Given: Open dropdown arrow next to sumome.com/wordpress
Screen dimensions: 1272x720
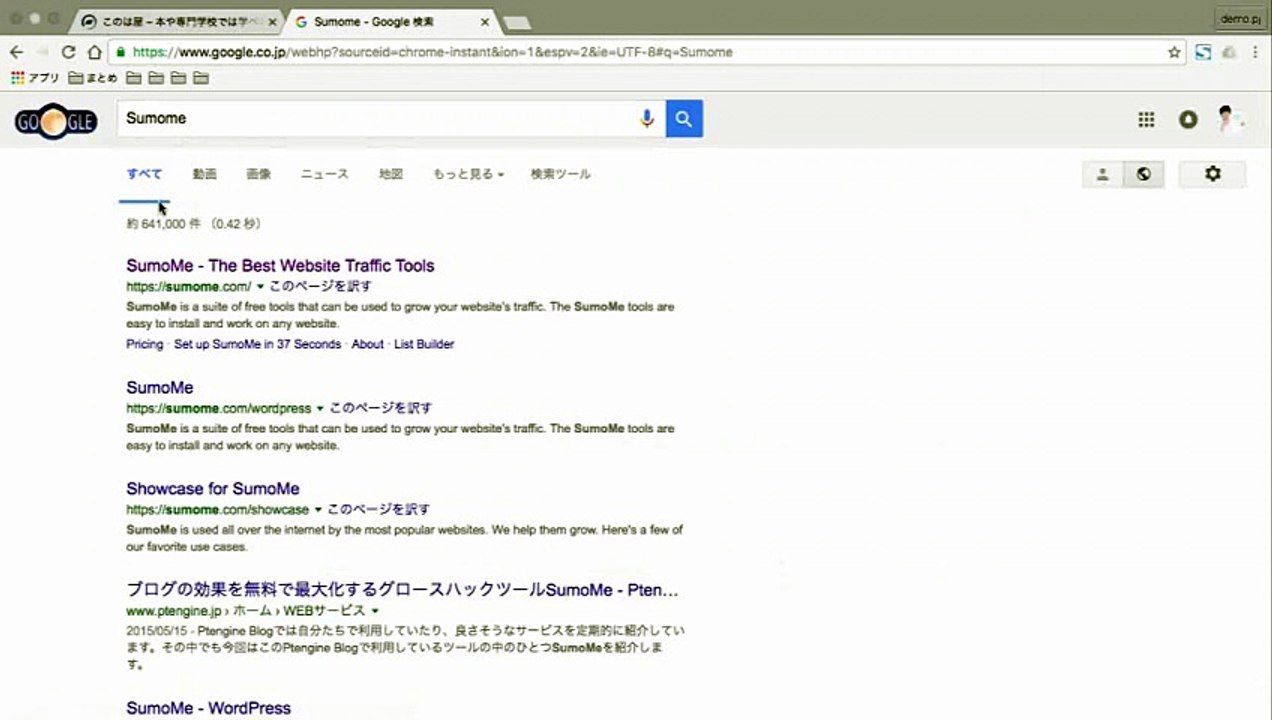Looking at the screenshot, I should point(320,408).
